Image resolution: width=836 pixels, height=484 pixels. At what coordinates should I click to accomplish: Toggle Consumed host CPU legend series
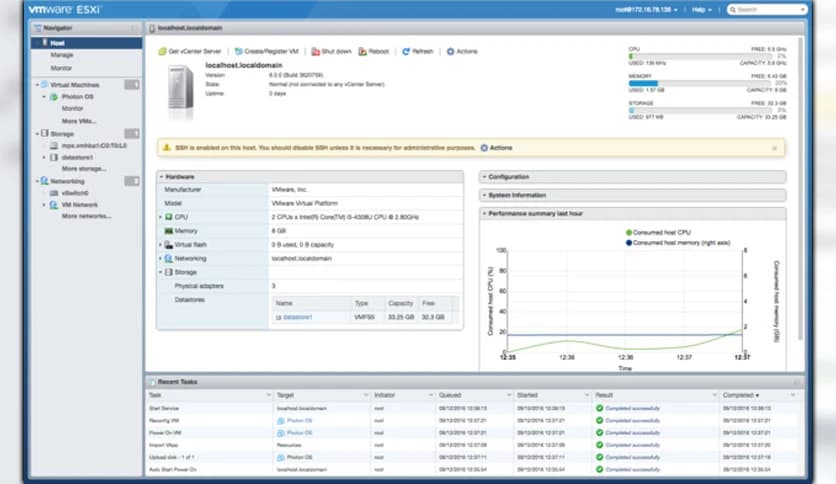coord(661,231)
